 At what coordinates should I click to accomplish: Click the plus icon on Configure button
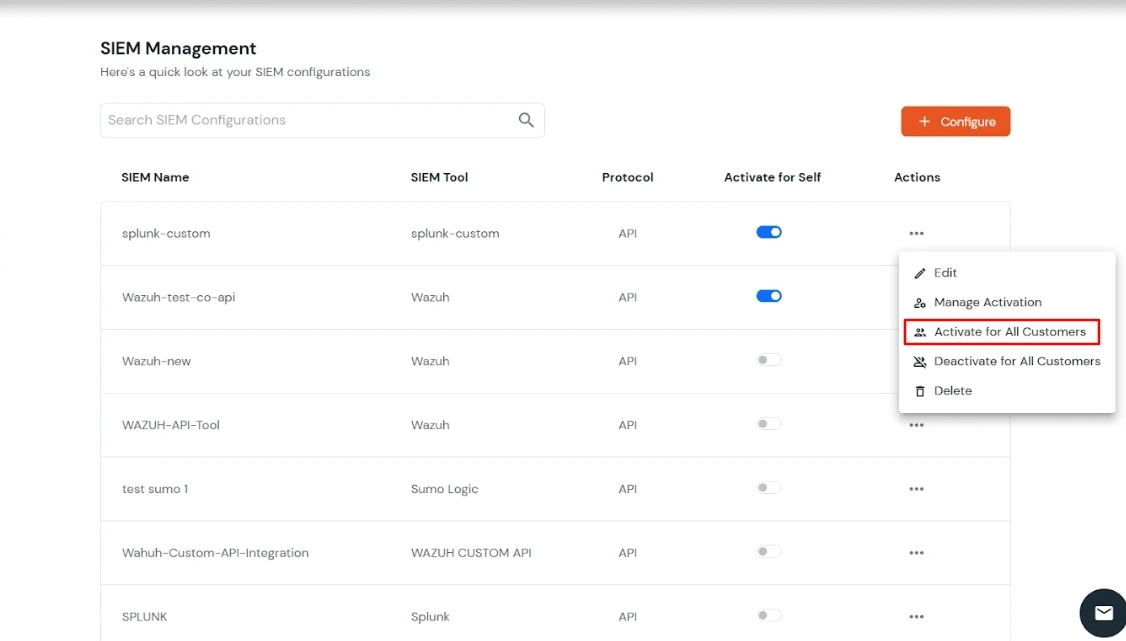point(927,121)
